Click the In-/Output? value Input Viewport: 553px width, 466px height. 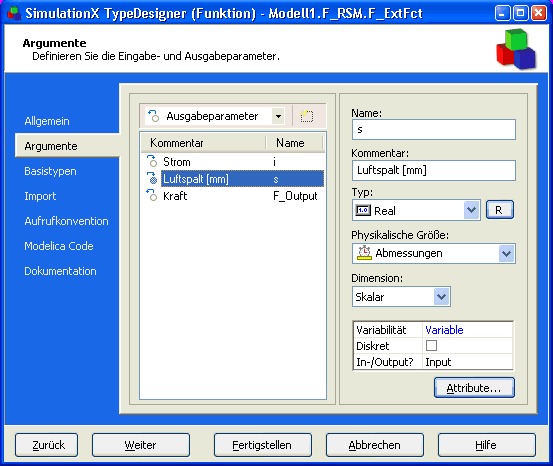[x=438, y=362]
